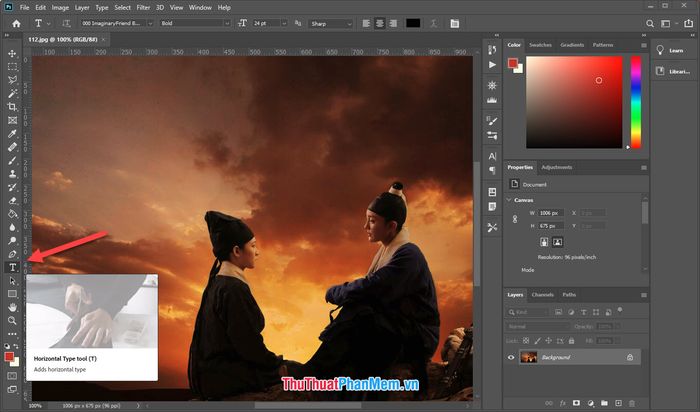
Task: Select the Crop tool
Action: tap(12, 107)
